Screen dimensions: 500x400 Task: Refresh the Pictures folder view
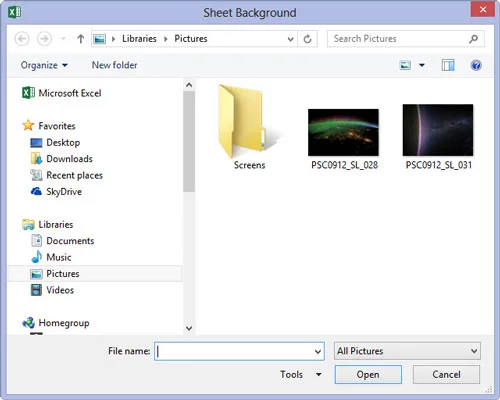pos(307,39)
